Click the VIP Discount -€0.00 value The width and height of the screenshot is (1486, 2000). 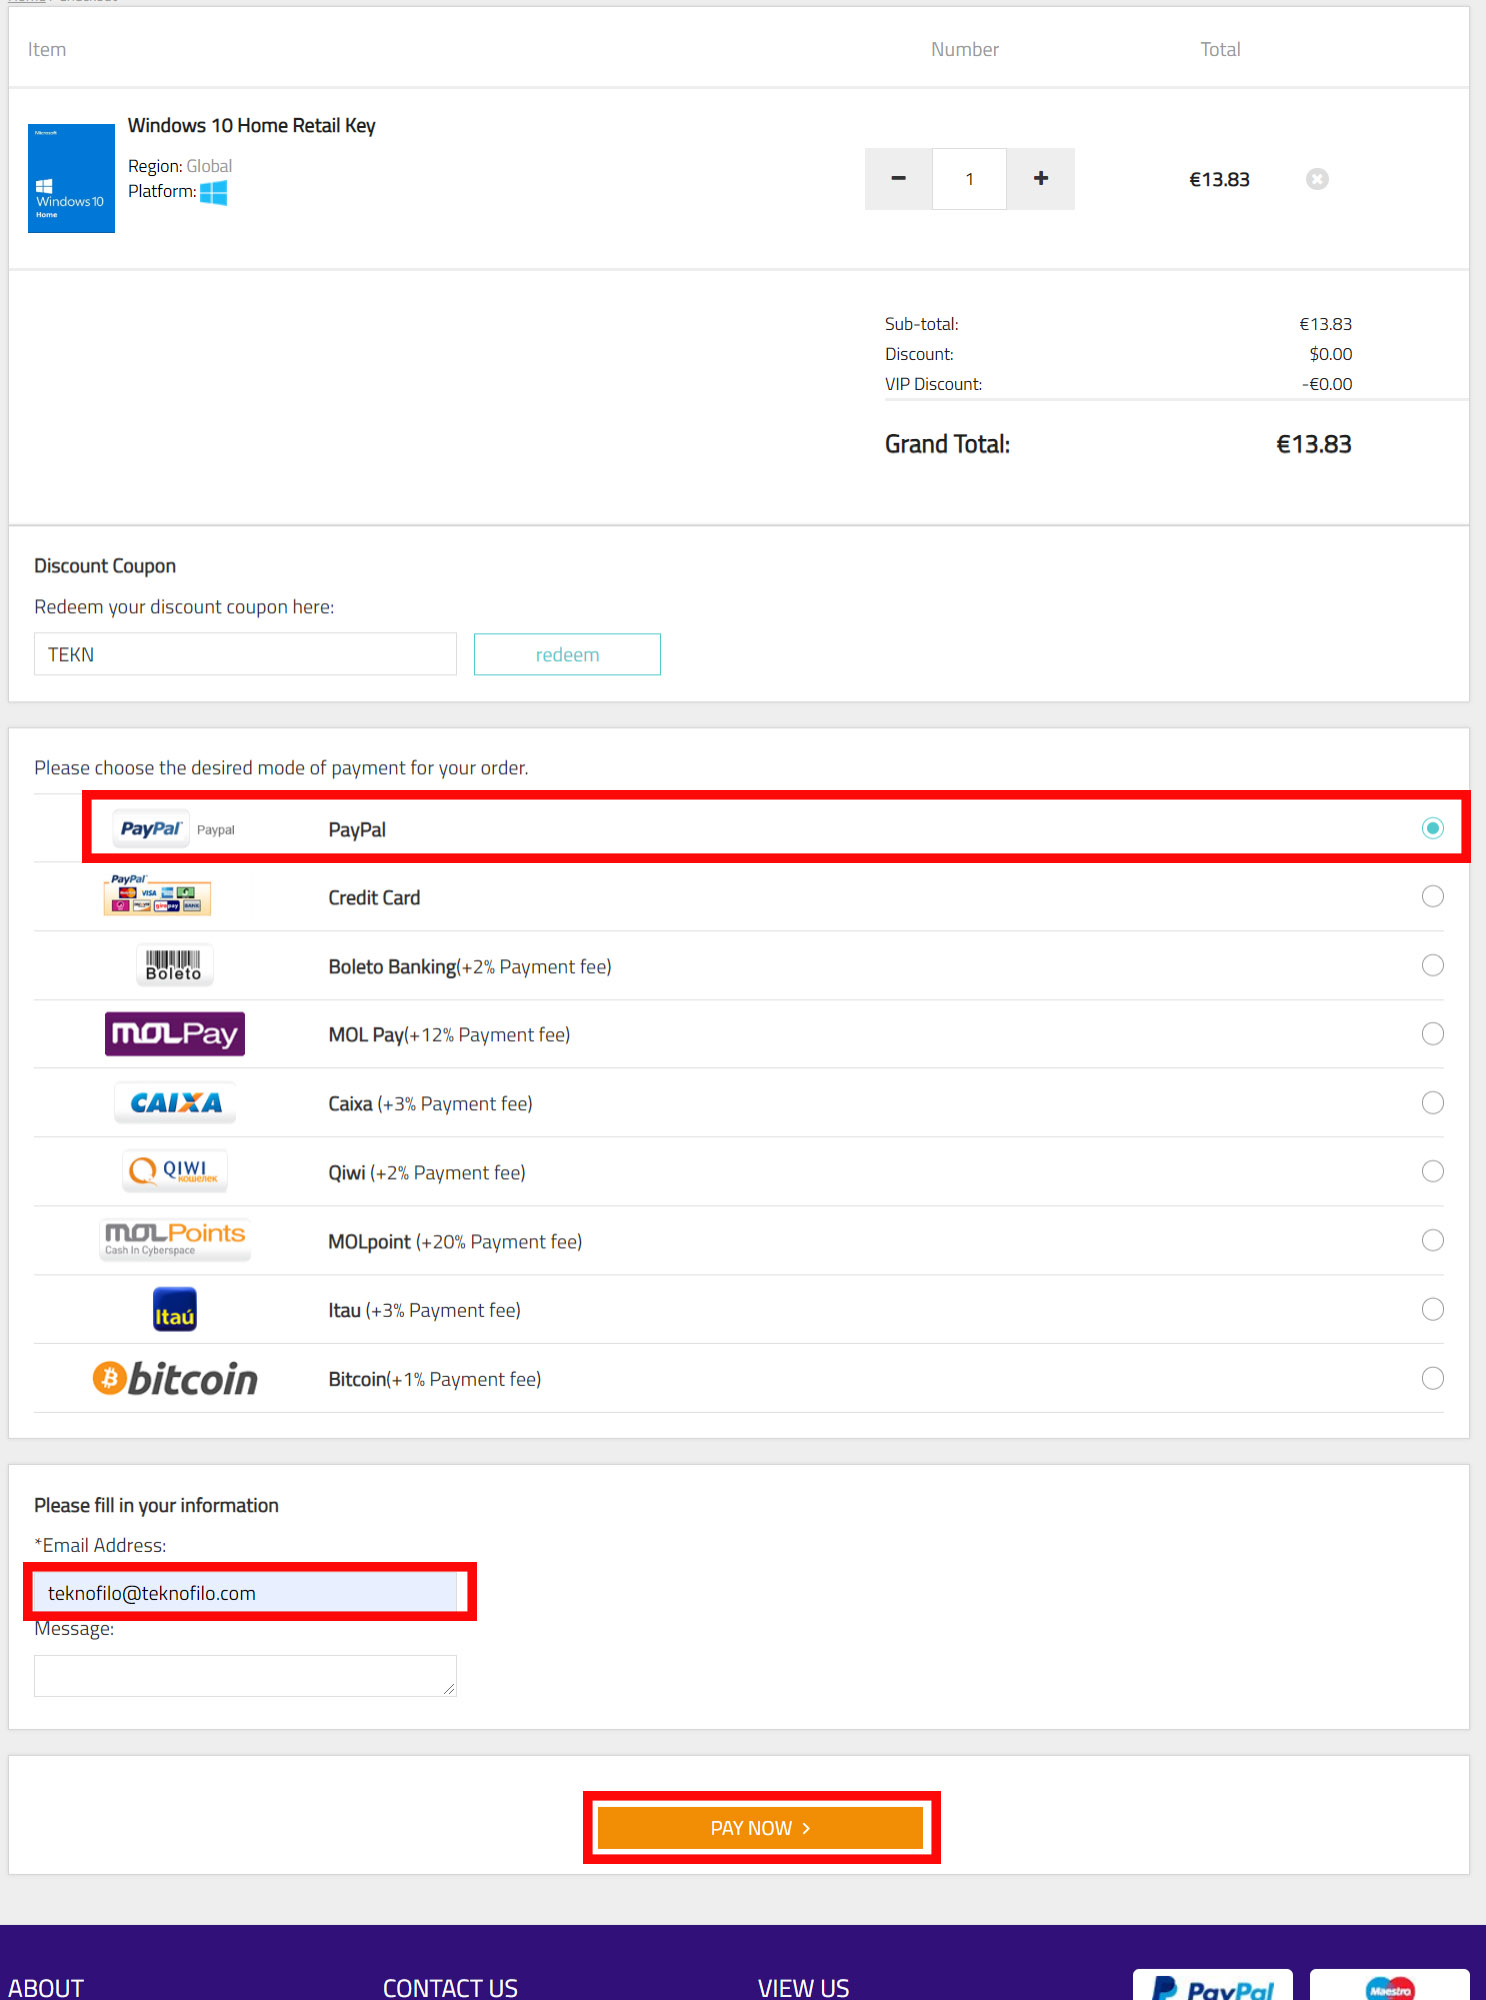pyautogui.click(x=1327, y=384)
